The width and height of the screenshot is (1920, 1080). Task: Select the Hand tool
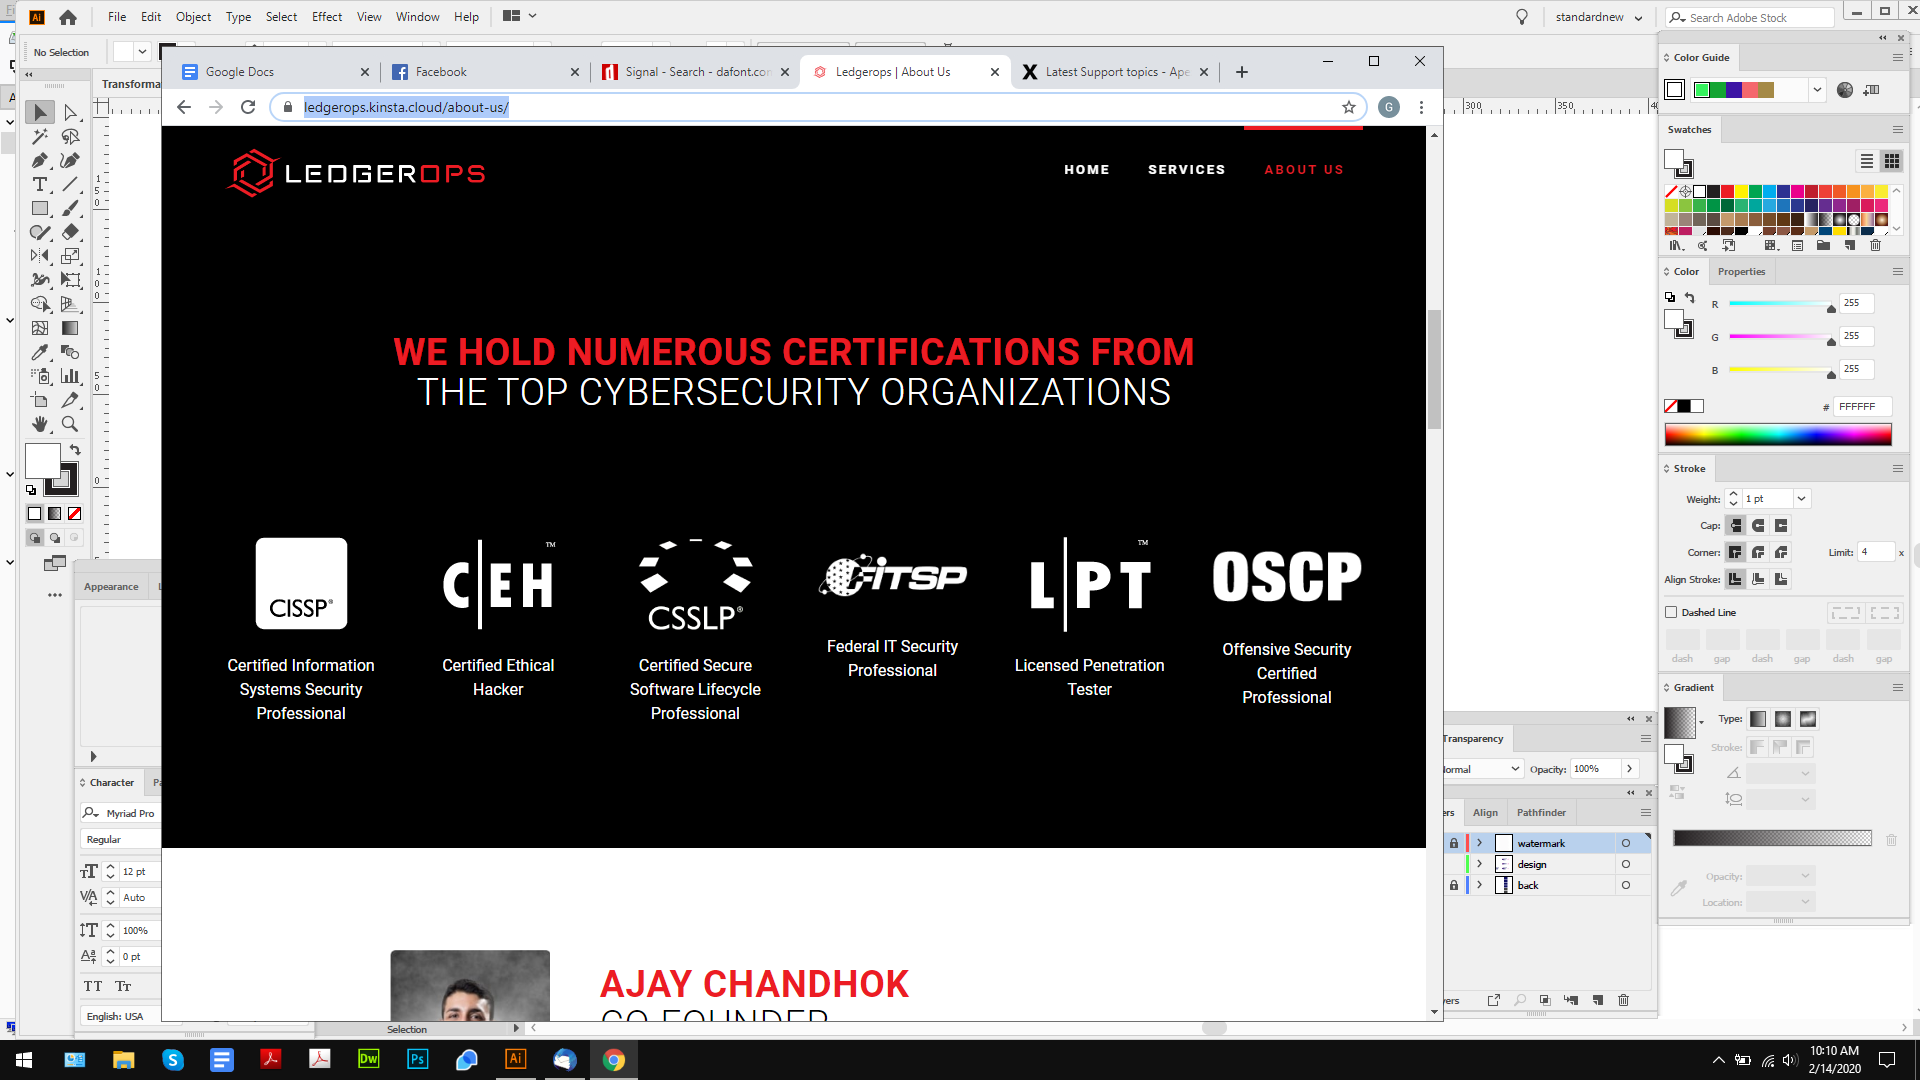click(40, 425)
